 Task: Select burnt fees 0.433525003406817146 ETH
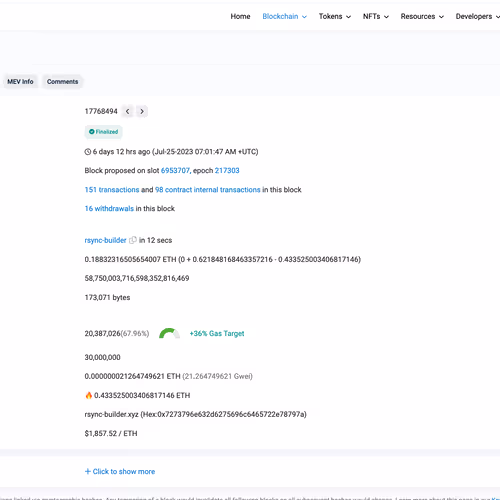(x=142, y=395)
